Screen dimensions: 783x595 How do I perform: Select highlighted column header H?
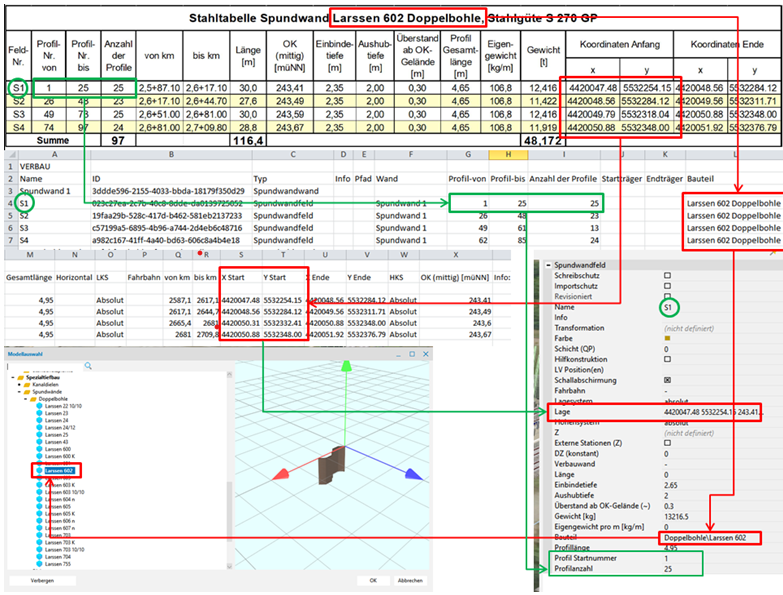tap(508, 154)
